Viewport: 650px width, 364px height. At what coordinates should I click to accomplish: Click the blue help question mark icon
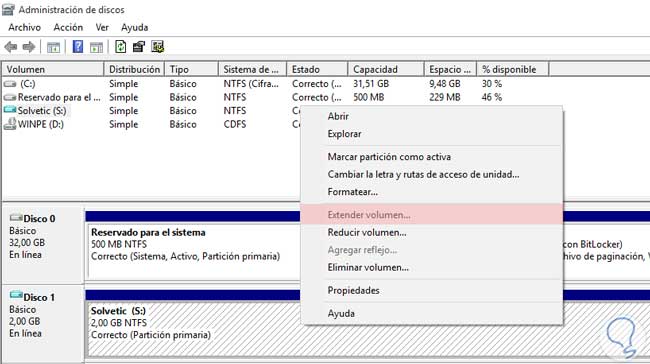click(78, 46)
